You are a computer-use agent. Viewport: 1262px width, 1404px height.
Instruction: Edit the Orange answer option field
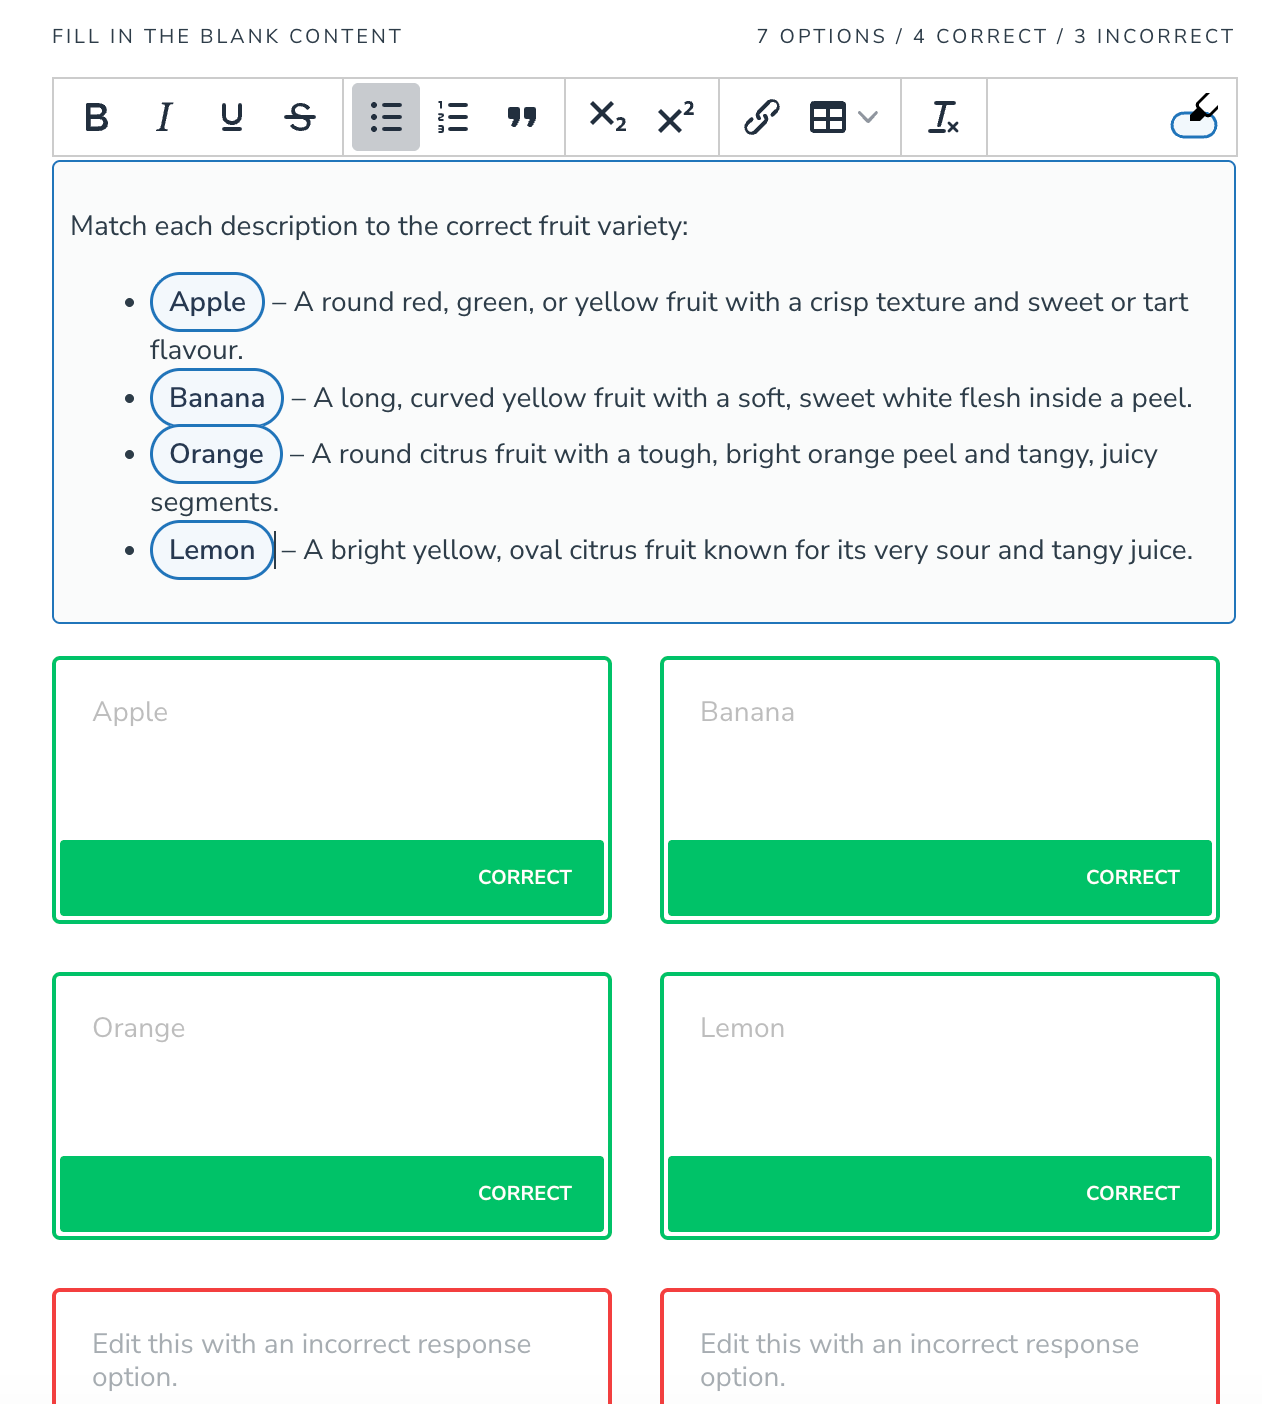[332, 1066]
